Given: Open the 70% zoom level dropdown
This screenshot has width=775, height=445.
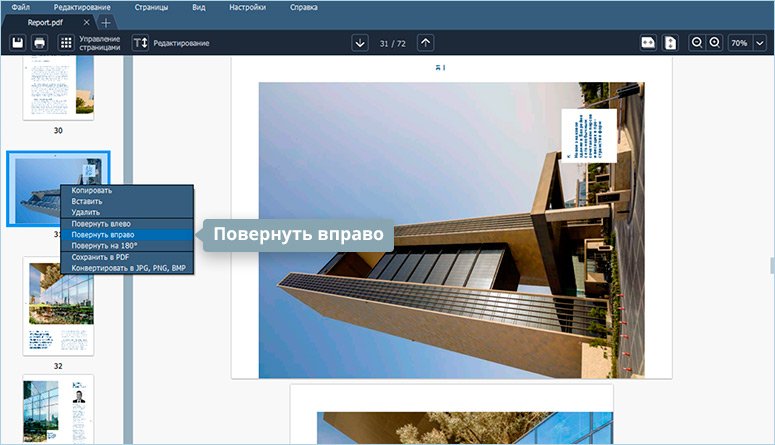Looking at the screenshot, I should (x=760, y=43).
